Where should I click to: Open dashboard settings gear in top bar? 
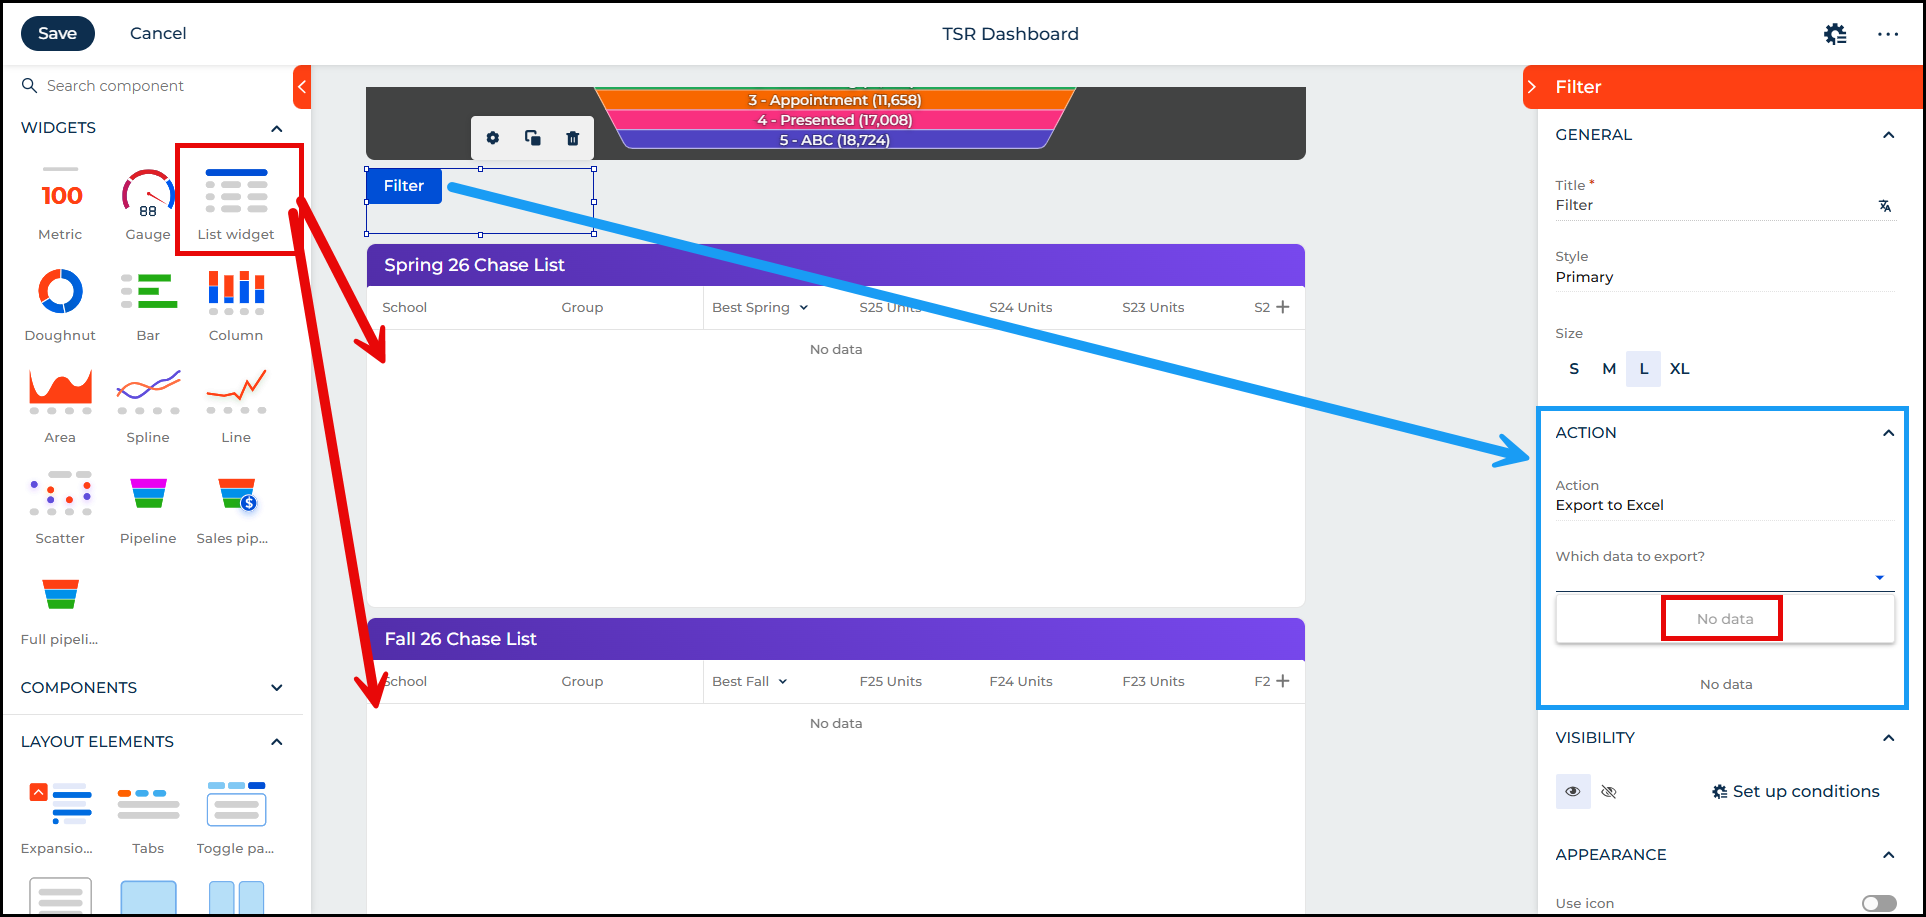point(1835,34)
